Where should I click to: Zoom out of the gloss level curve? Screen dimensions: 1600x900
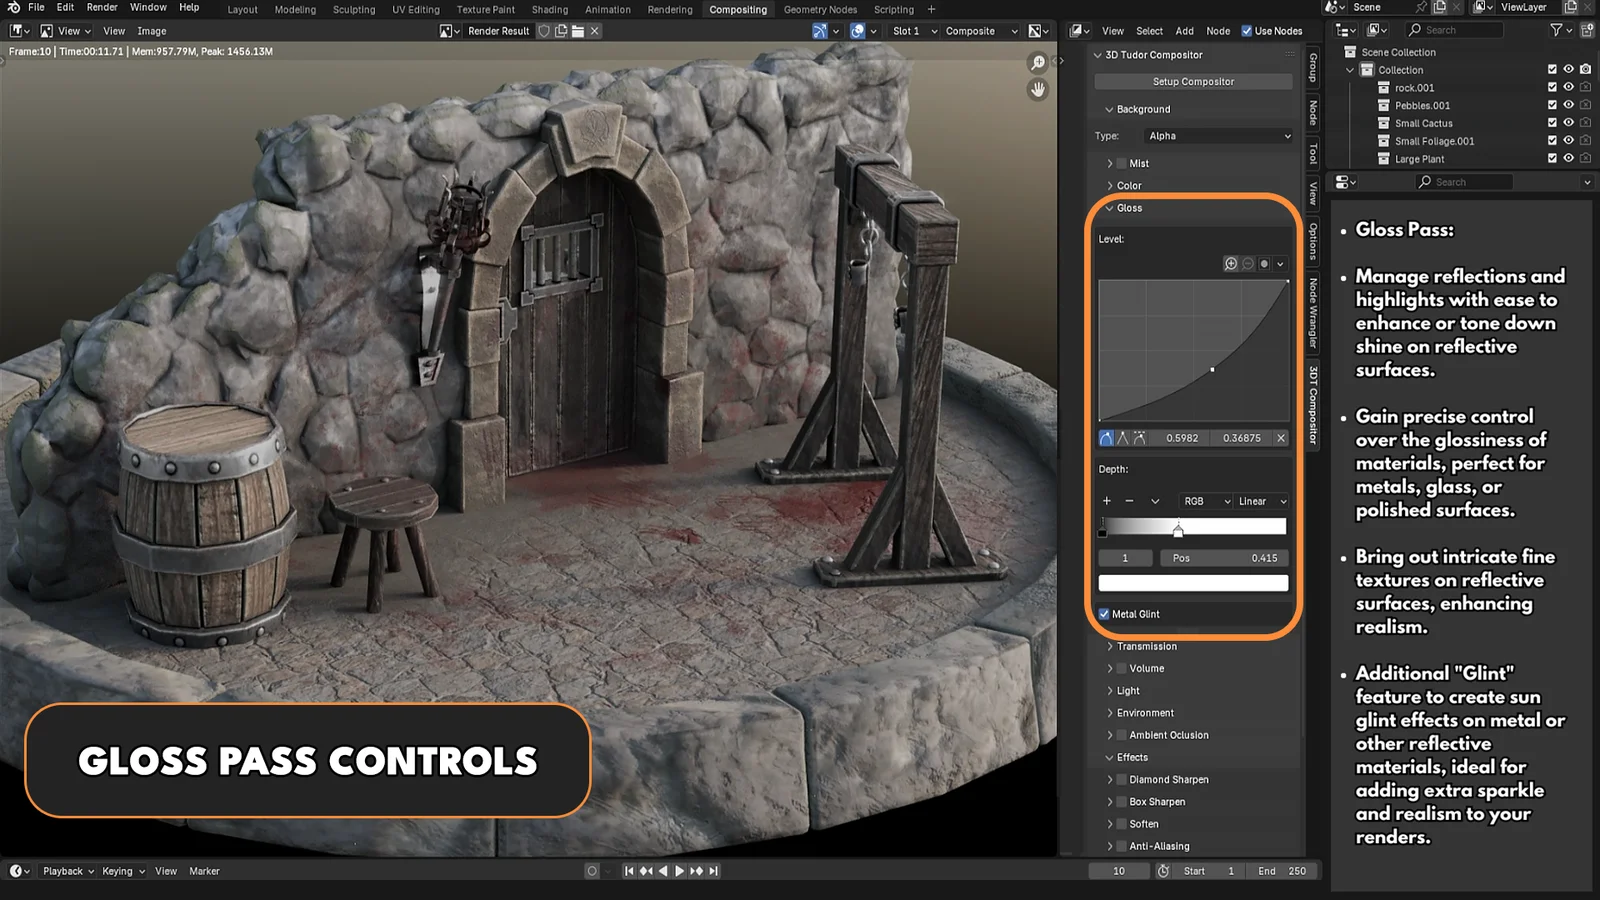point(1246,263)
